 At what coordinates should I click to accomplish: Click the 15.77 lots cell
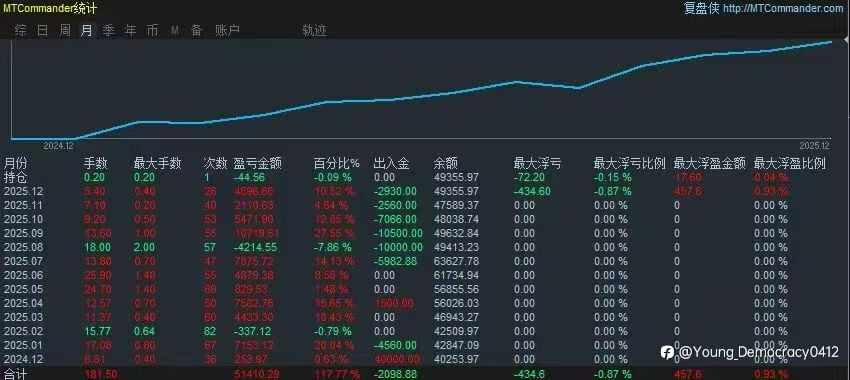tap(98, 331)
